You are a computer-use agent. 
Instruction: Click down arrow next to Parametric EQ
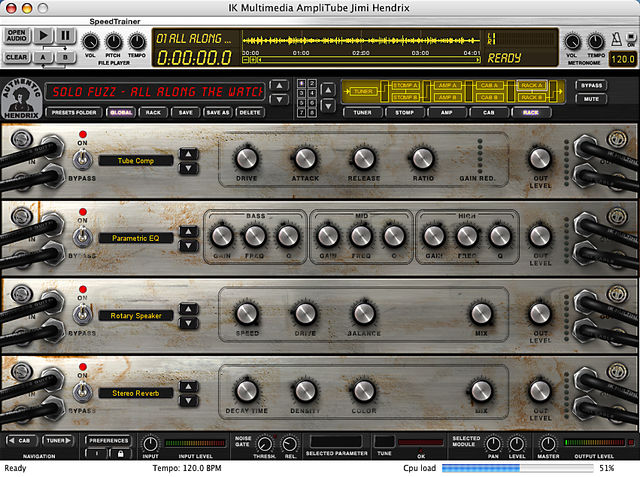coord(189,246)
